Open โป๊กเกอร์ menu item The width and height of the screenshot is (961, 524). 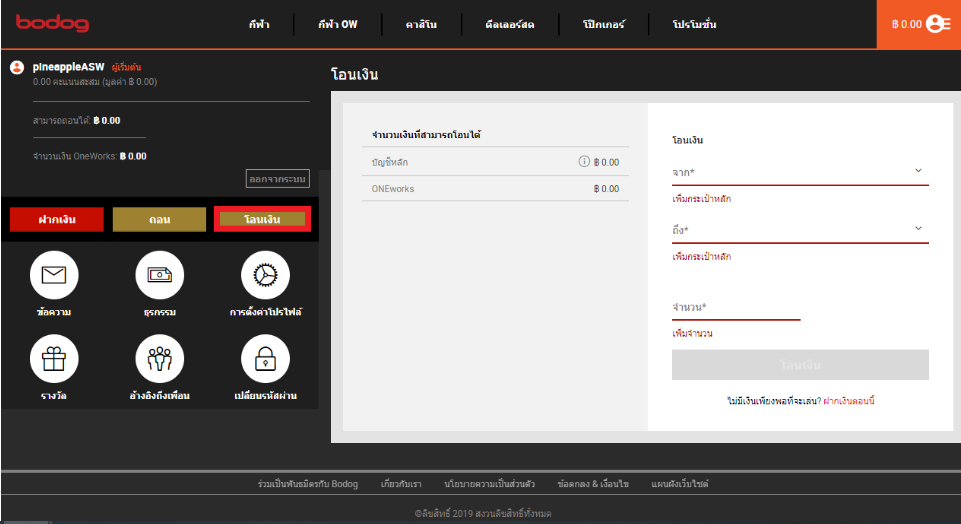click(x=604, y=25)
